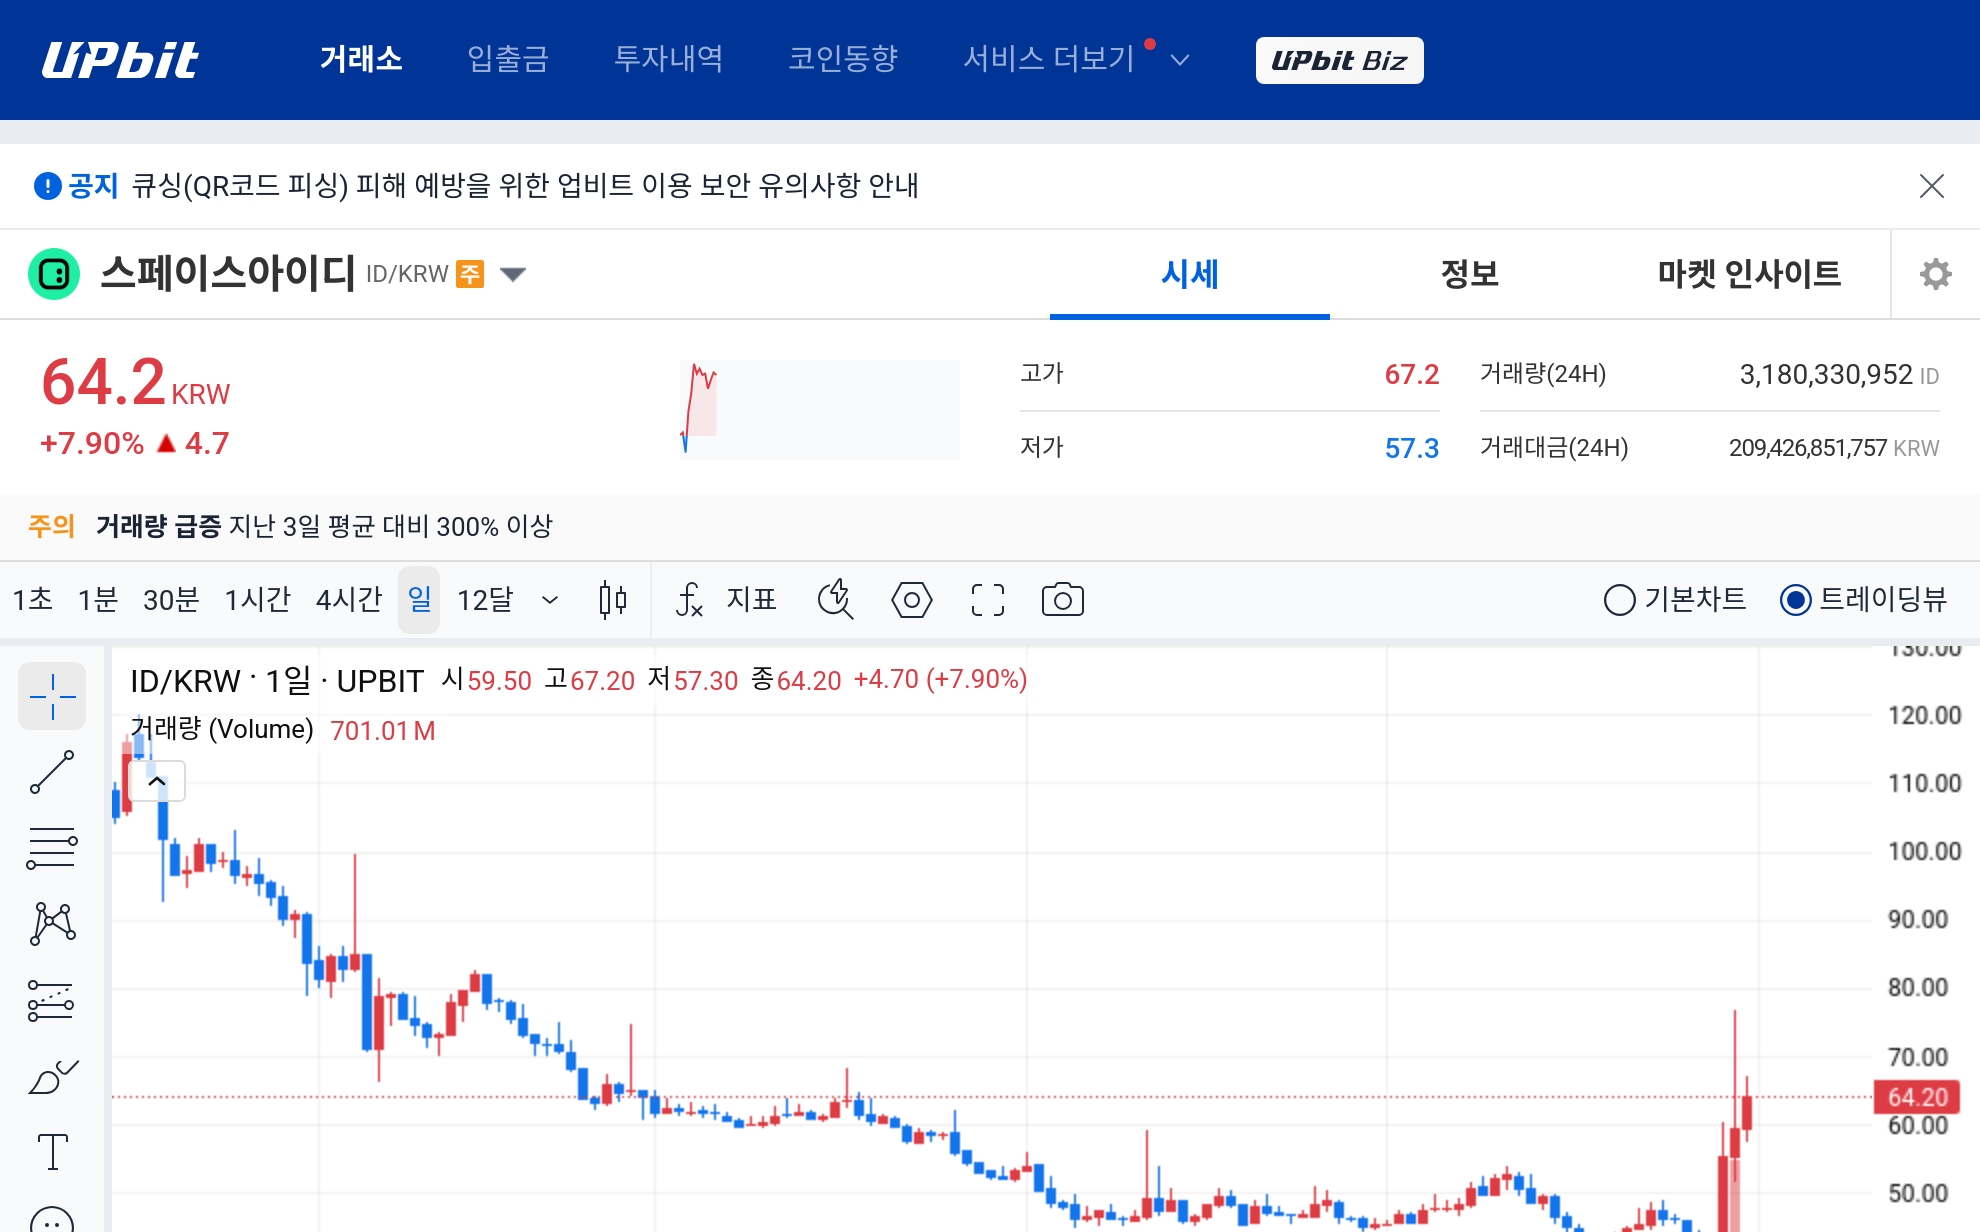Viewport: 1980px width, 1232px height.
Task: Click the lightning quick-search chart icon
Action: click(x=835, y=600)
